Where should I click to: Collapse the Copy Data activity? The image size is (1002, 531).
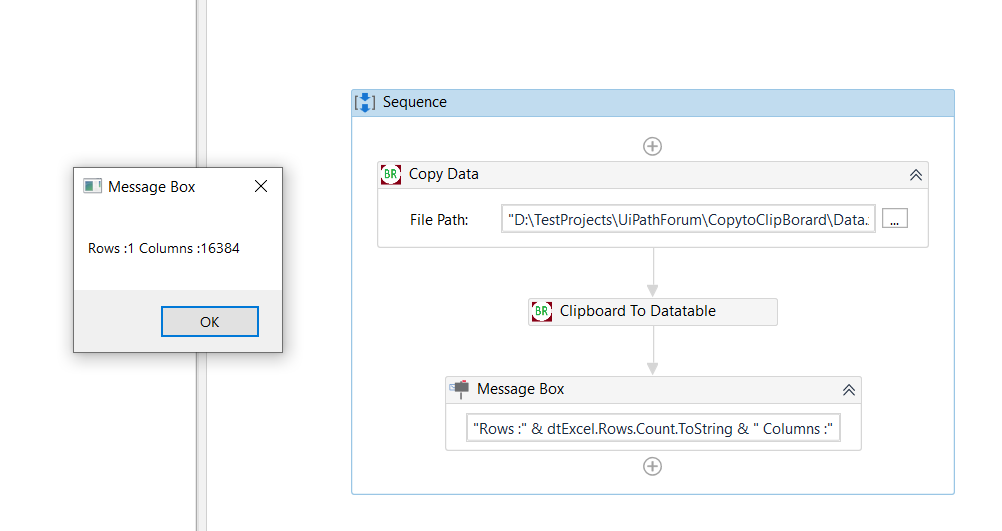tap(915, 175)
